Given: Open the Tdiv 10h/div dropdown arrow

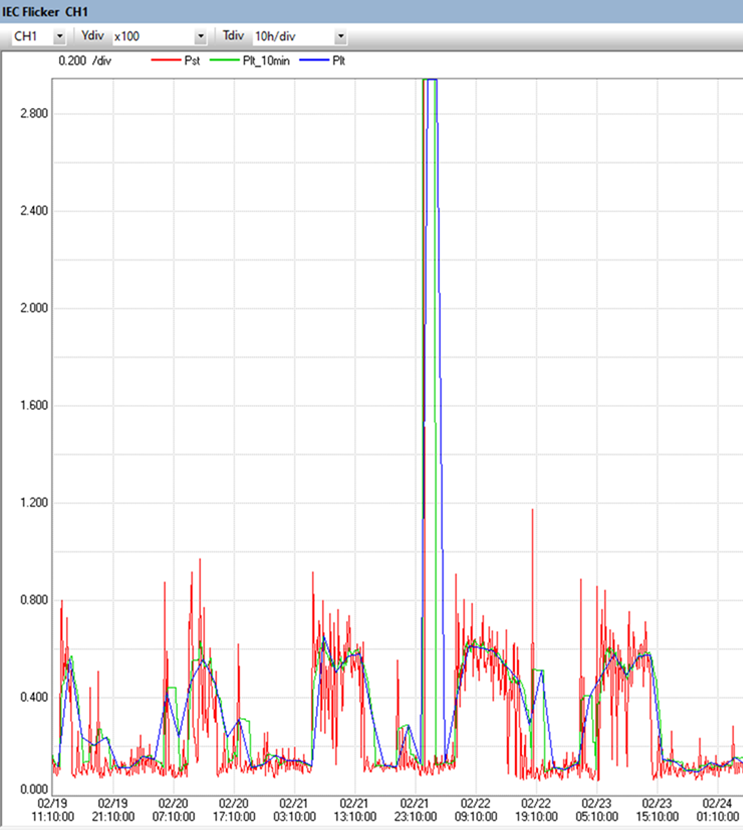Looking at the screenshot, I should pos(340,36).
